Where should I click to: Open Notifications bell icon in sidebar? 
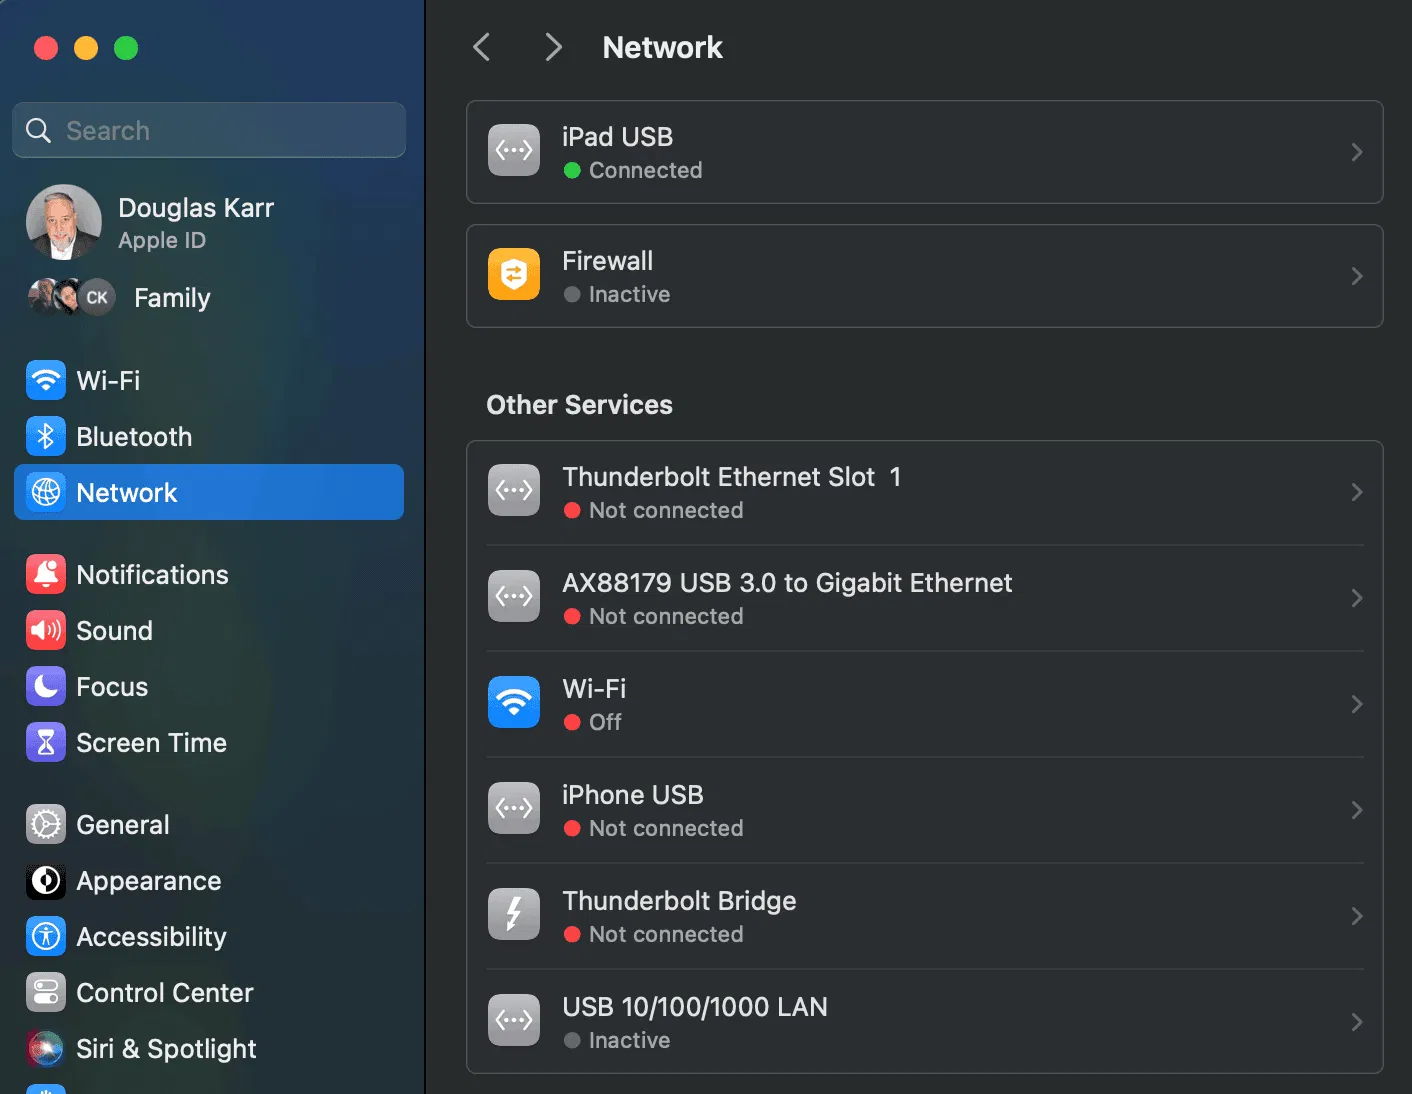click(46, 575)
